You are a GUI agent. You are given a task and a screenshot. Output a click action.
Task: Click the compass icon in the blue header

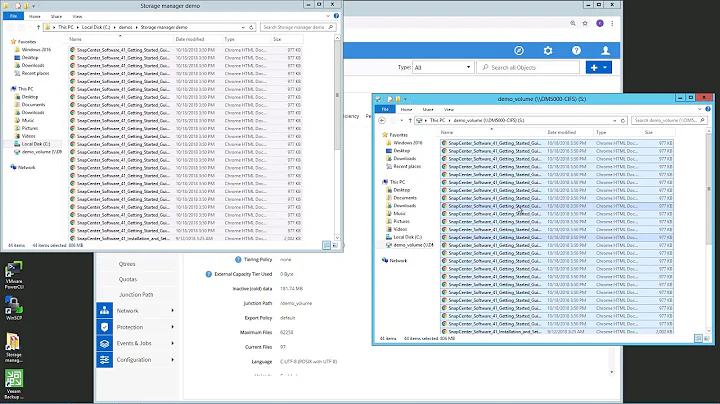point(519,50)
